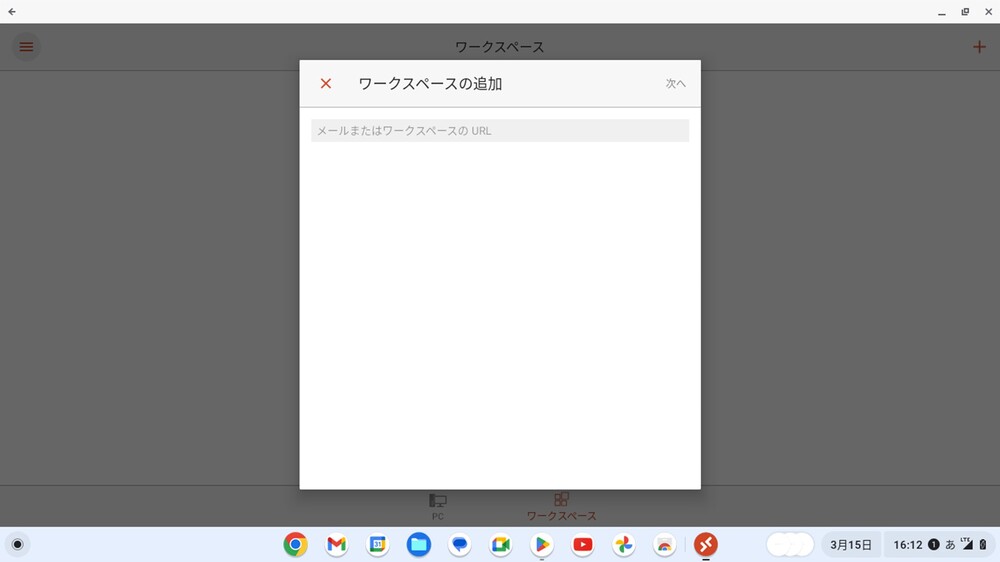This screenshot has height=562, width=1000.
Task: Close the ワークスペースの追加 dialog with the X
Action: [325, 84]
